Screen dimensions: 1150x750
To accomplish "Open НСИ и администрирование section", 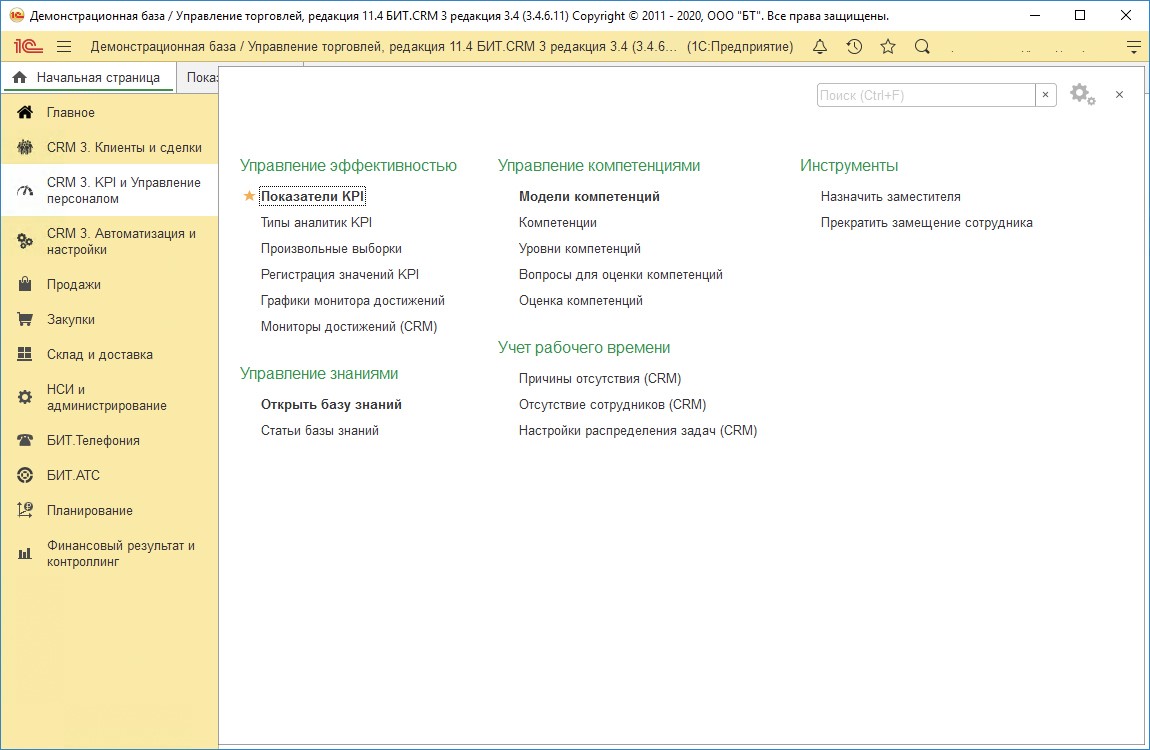I will (109, 397).
